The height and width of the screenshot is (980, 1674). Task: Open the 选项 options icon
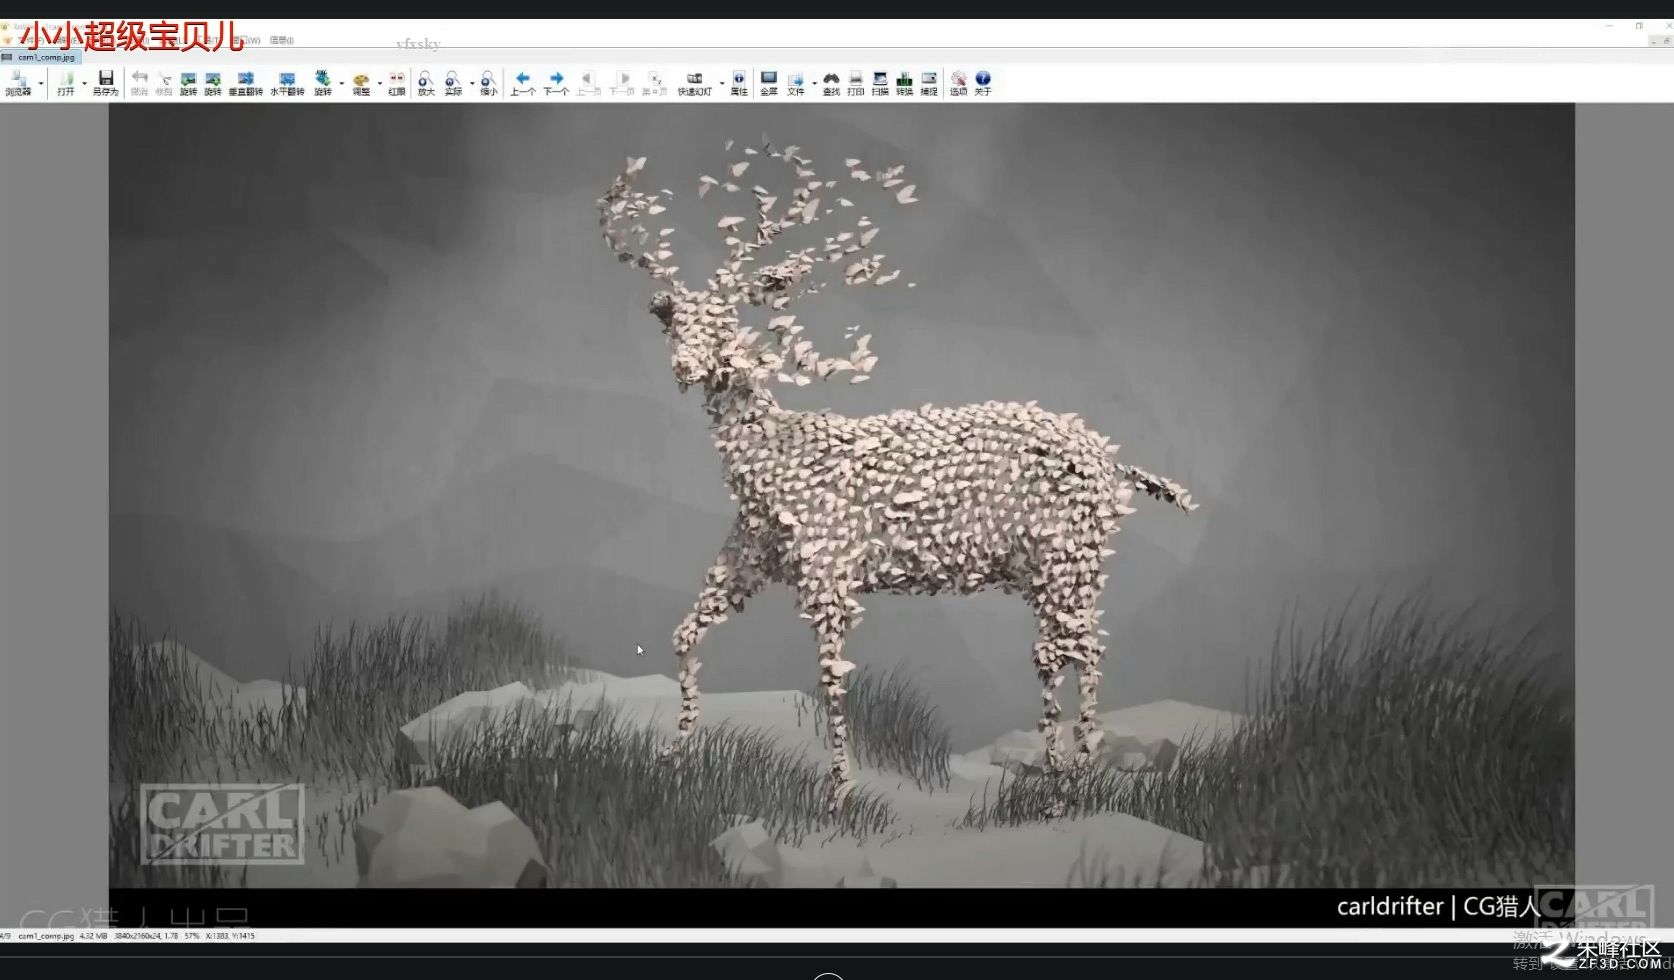pyautogui.click(x=958, y=83)
